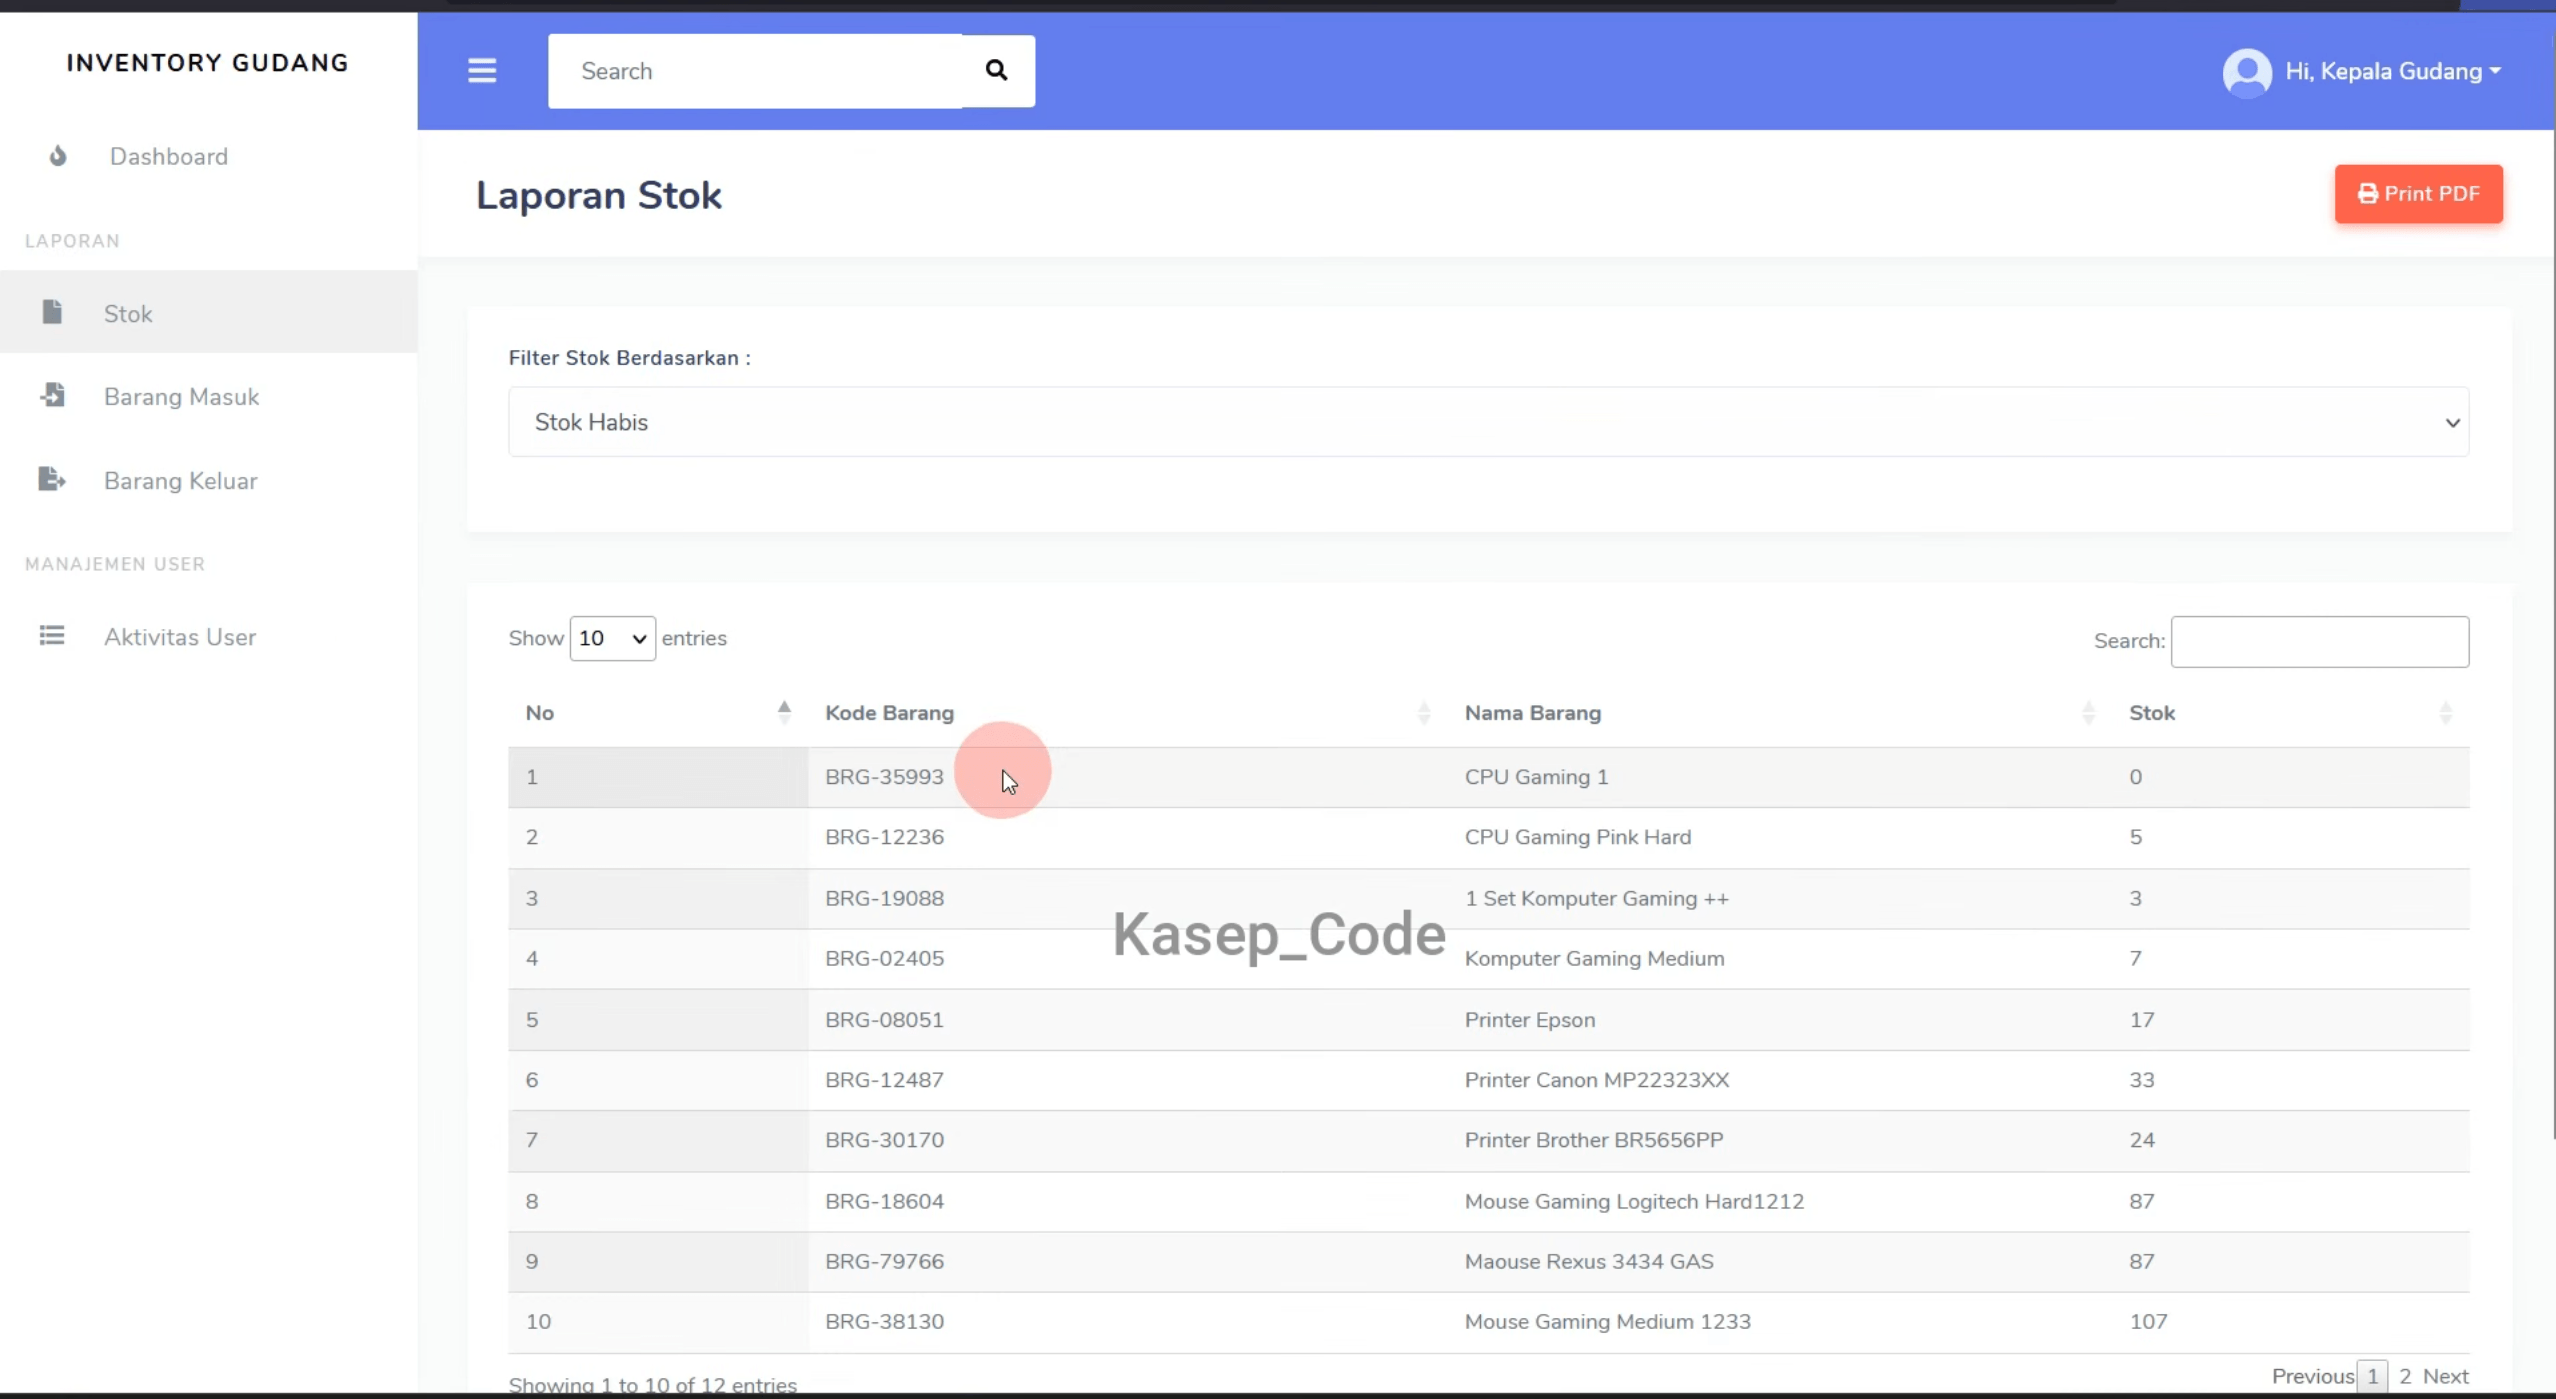This screenshot has width=2556, height=1399.
Task: Click the Previous pagination link
Action: (x=2312, y=1376)
